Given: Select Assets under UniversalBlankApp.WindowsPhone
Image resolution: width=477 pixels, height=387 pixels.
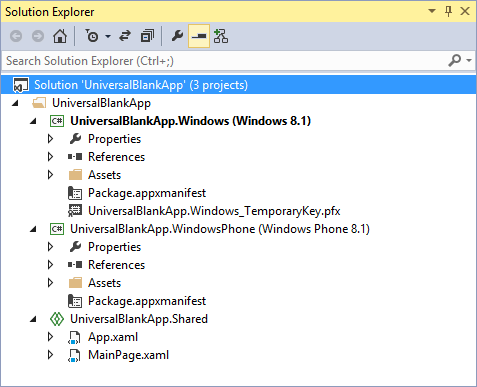Looking at the screenshot, I should (104, 283).
